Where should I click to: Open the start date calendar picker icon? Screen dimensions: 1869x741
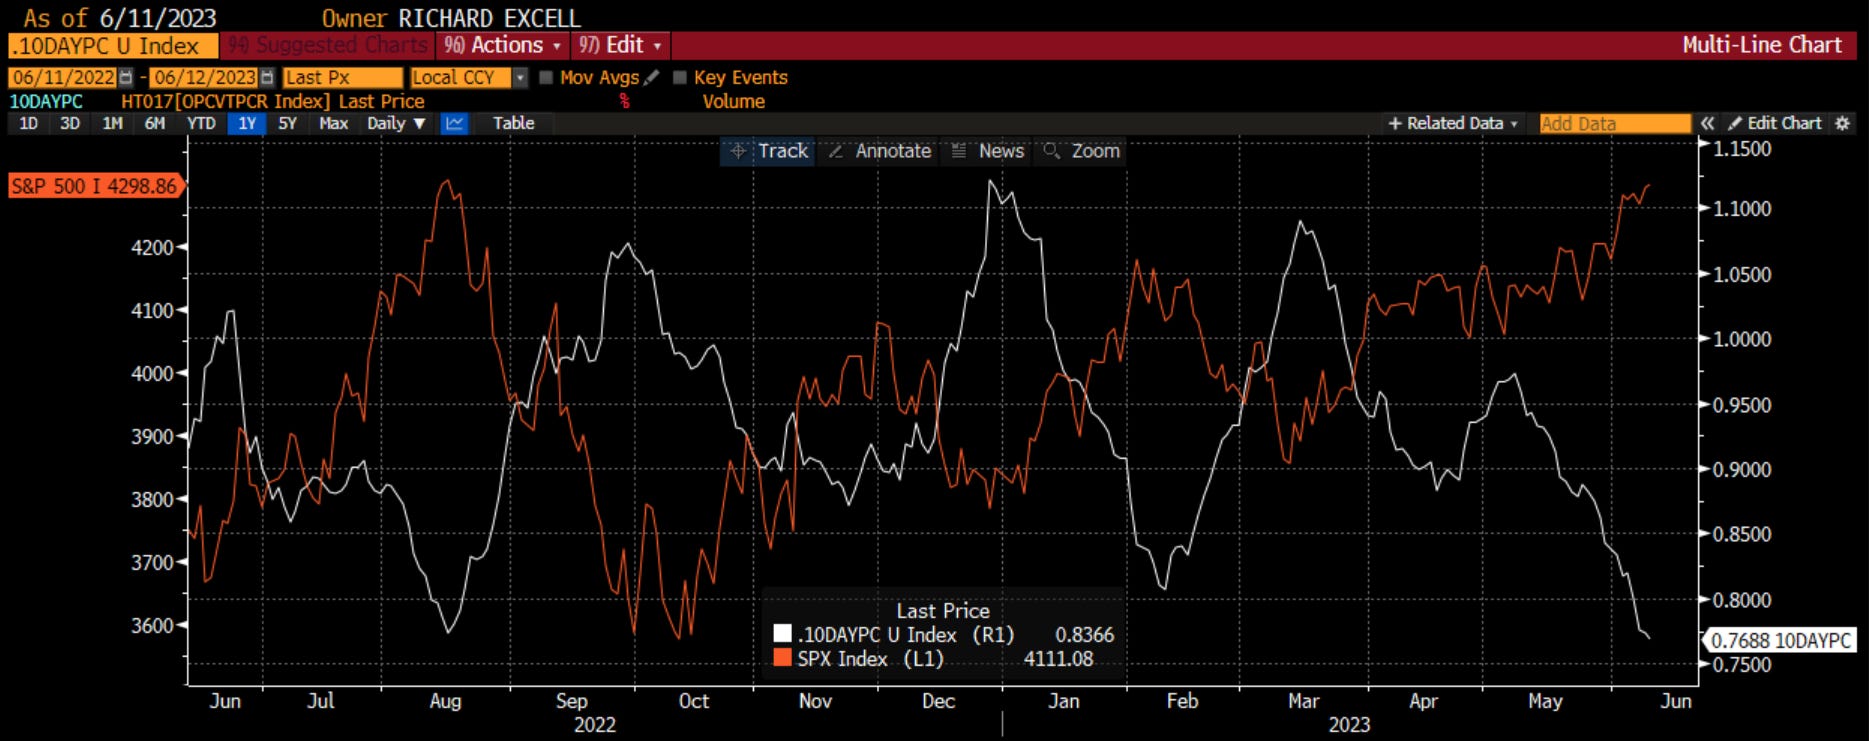click(126, 77)
